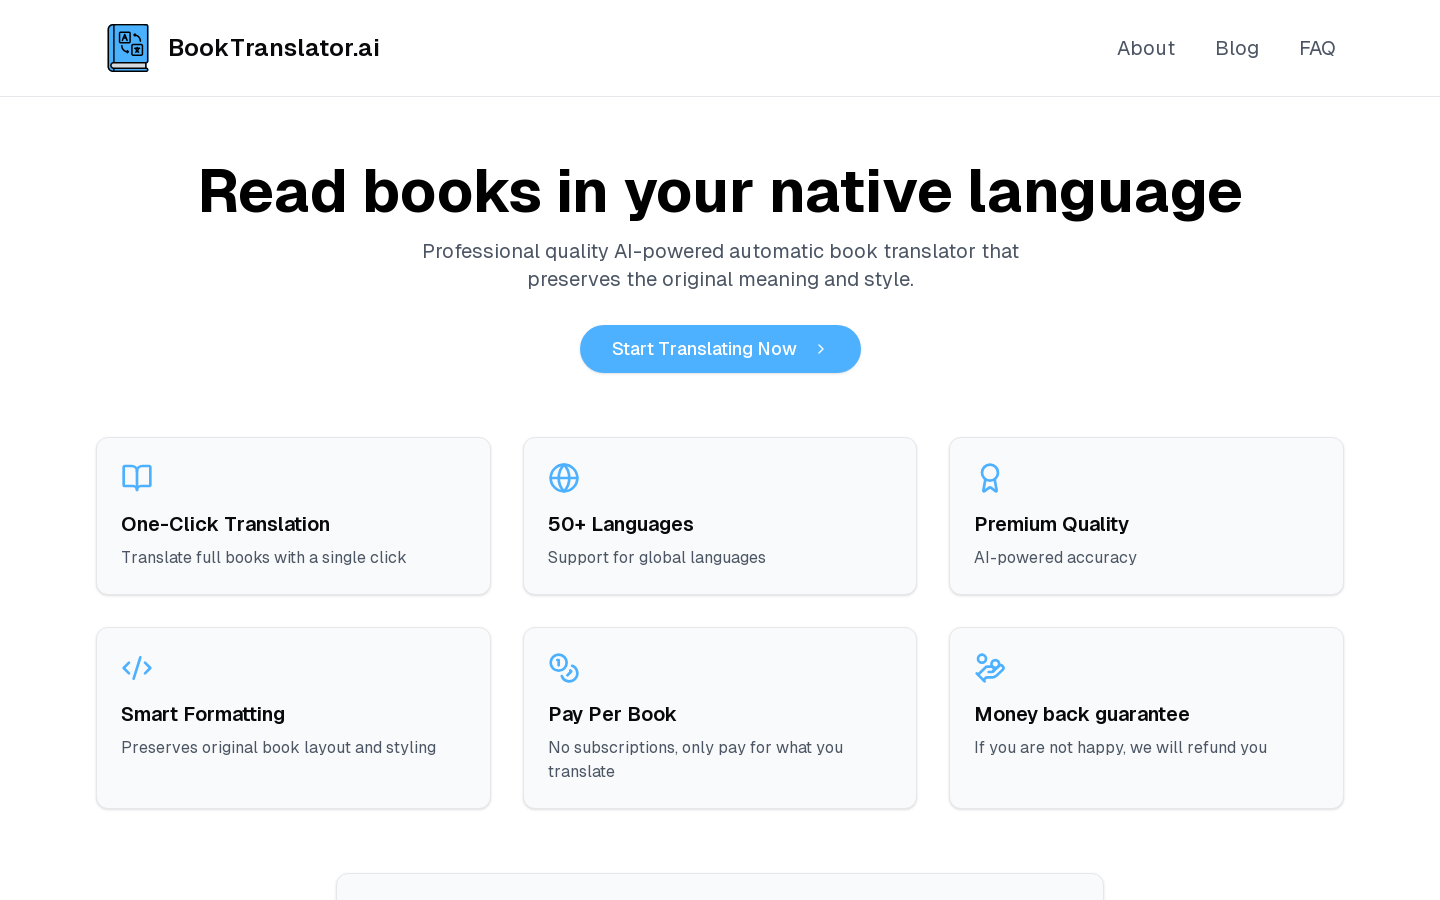Click the 'Read books in your native language' headline
The height and width of the screenshot is (900, 1440).
pyautogui.click(x=720, y=191)
